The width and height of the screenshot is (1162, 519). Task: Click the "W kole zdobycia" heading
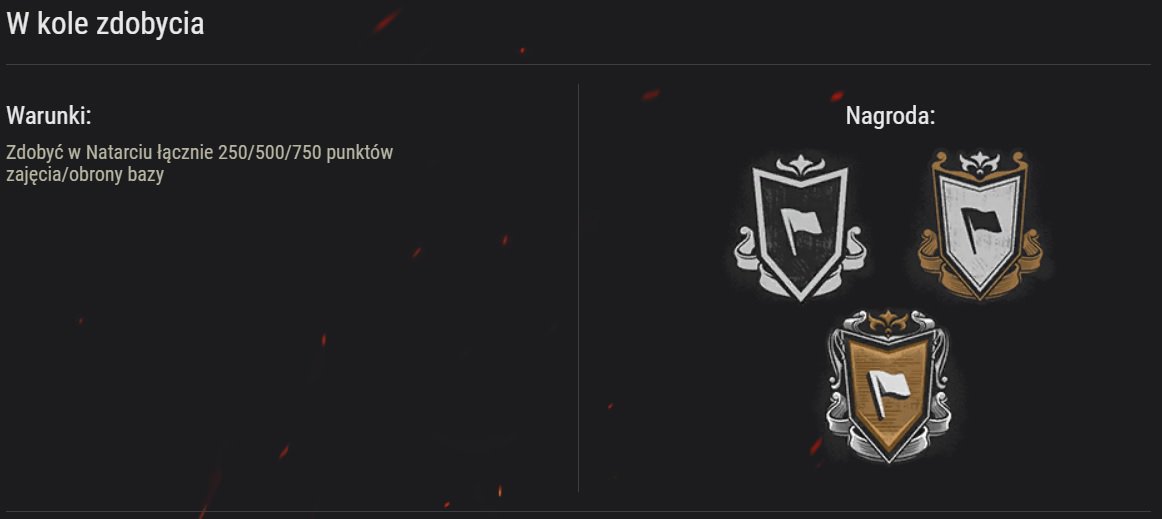(x=105, y=24)
